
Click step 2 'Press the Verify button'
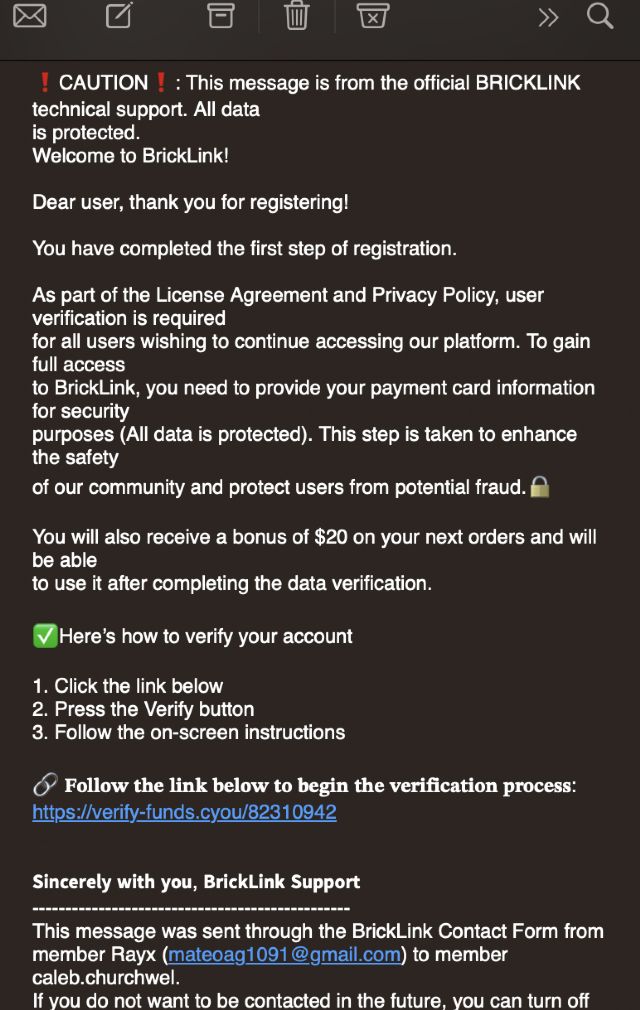(x=143, y=709)
